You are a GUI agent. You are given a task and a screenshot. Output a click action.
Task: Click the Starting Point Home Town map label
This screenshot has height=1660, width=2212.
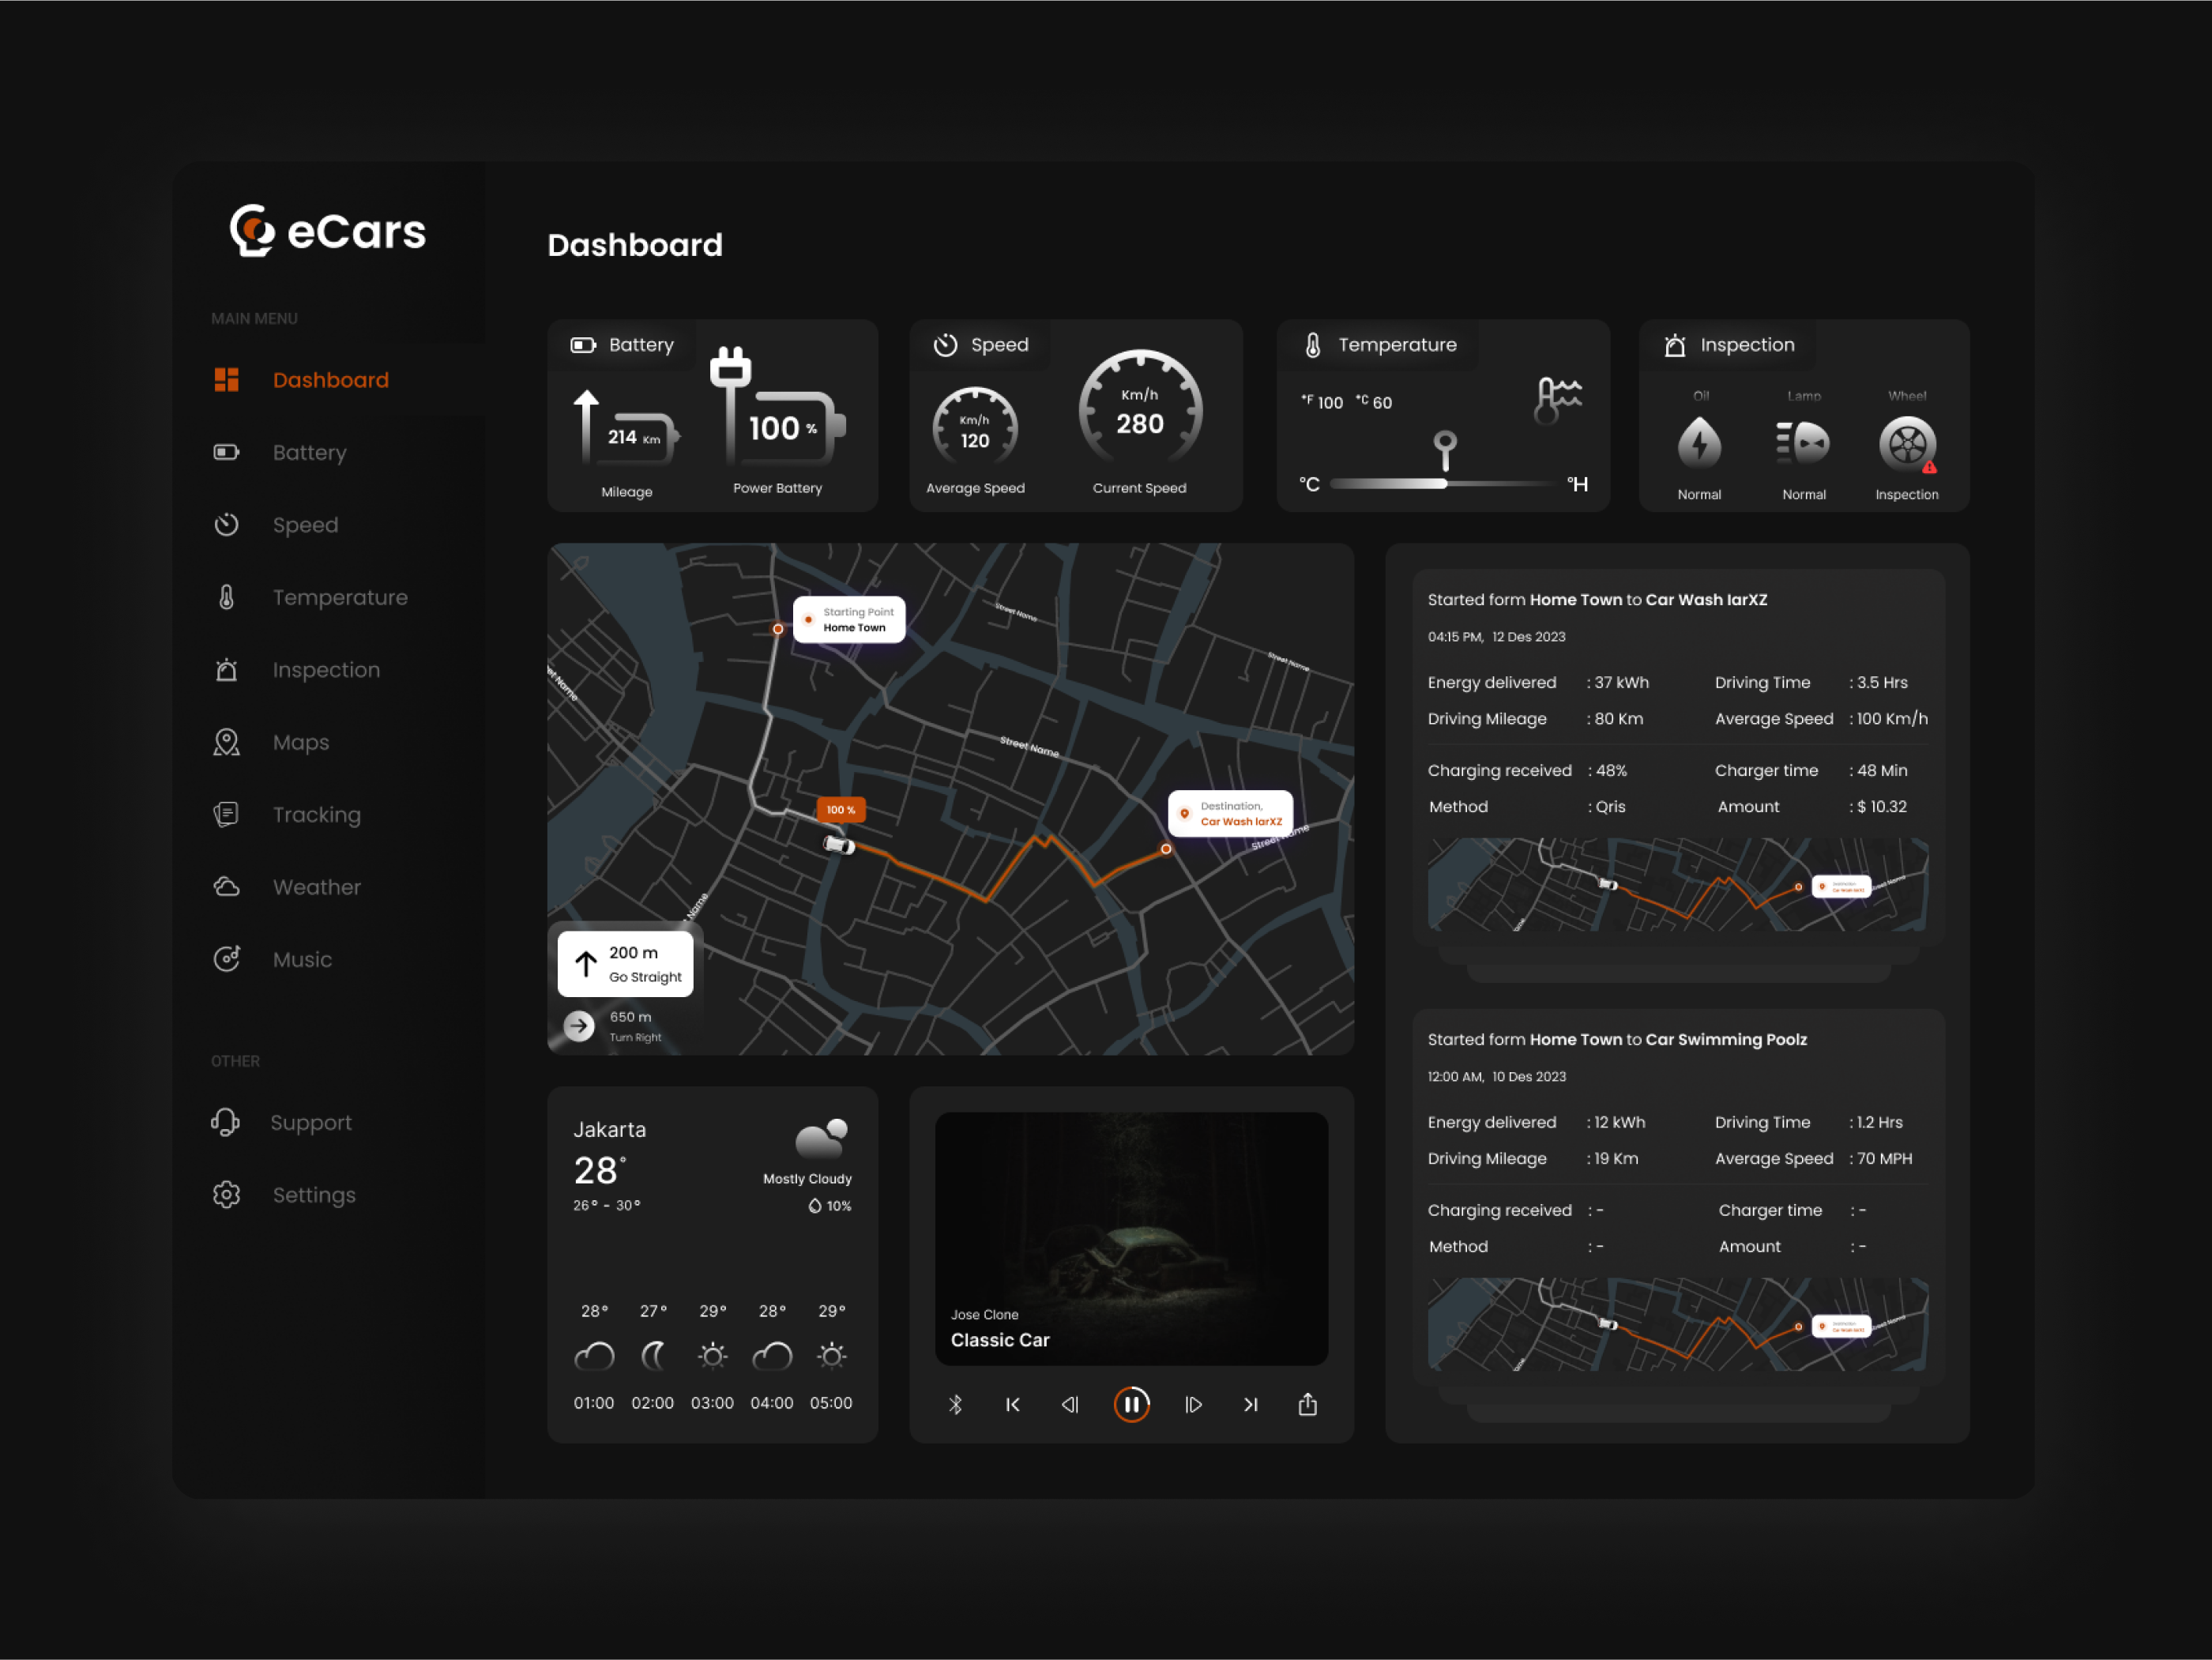pyautogui.click(x=849, y=620)
